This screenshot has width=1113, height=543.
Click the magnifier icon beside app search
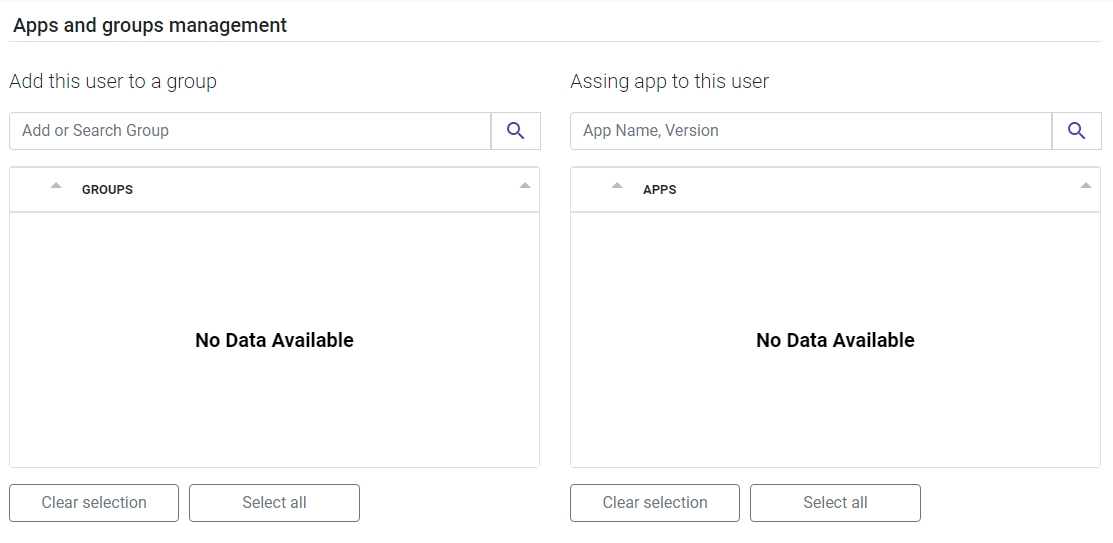tap(1076, 131)
